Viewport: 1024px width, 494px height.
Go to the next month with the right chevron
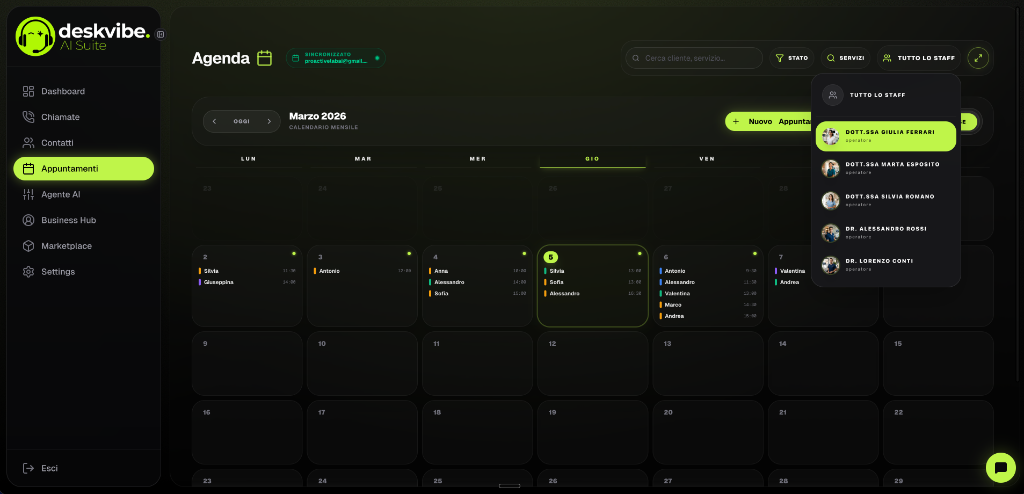coord(268,122)
